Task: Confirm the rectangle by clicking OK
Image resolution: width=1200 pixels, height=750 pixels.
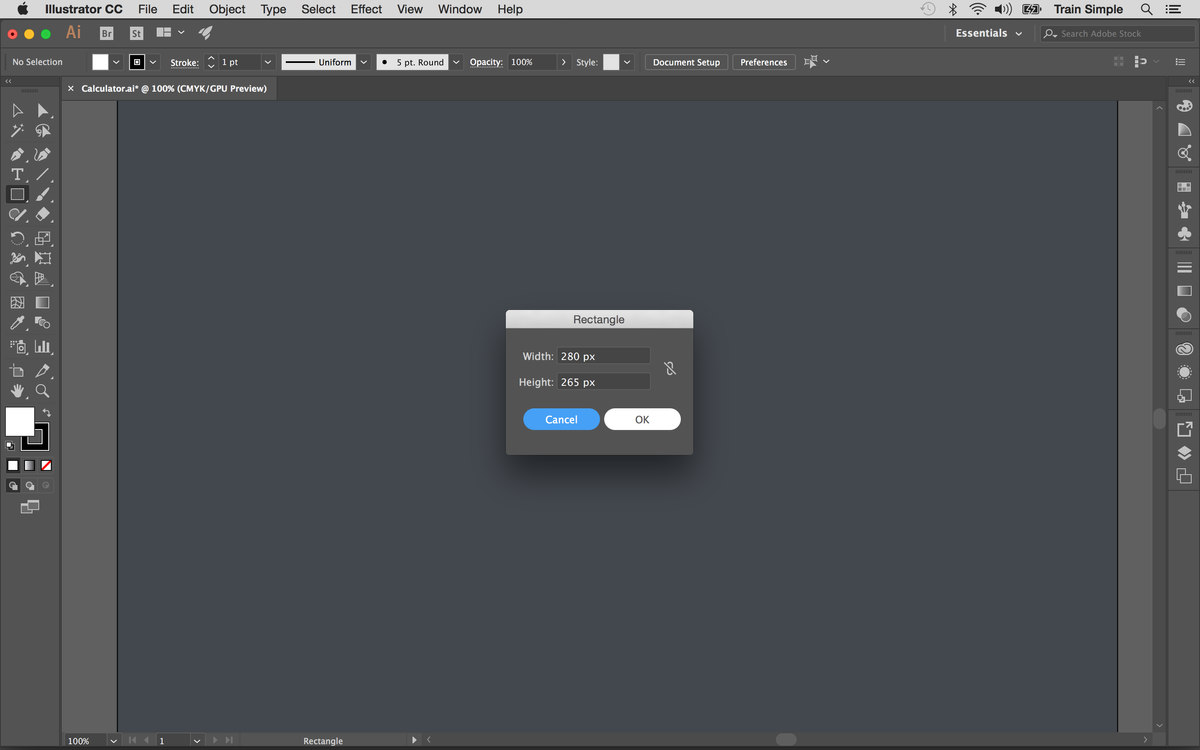Action: point(642,419)
